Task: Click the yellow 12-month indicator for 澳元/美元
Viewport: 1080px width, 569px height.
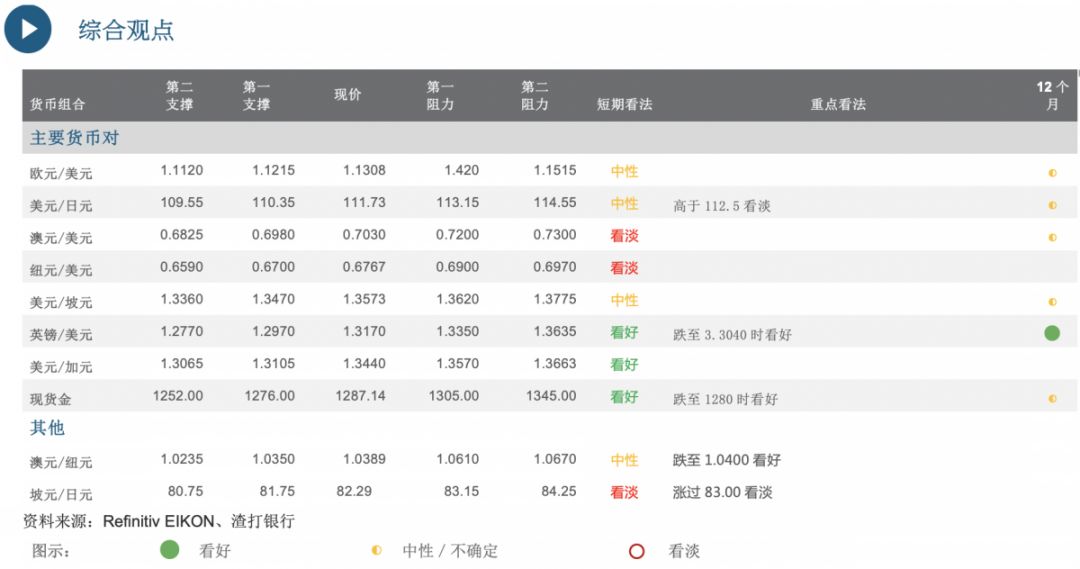Action: (1052, 237)
